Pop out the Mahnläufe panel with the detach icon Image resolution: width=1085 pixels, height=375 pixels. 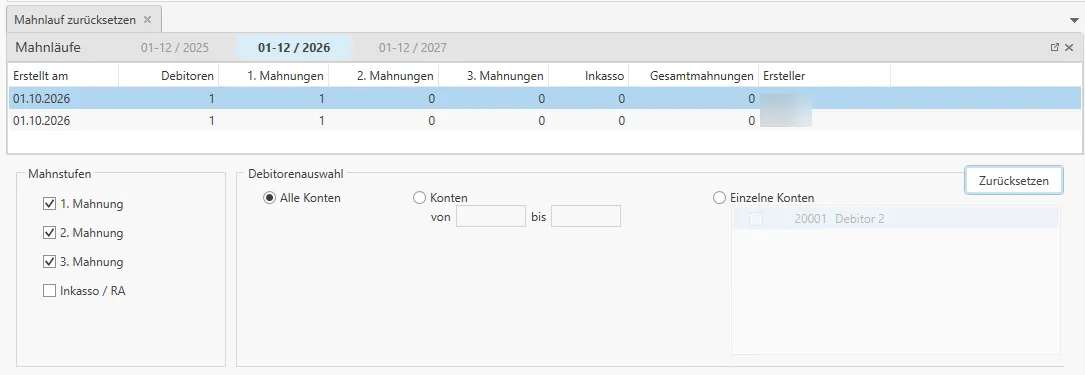(1055, 48)
